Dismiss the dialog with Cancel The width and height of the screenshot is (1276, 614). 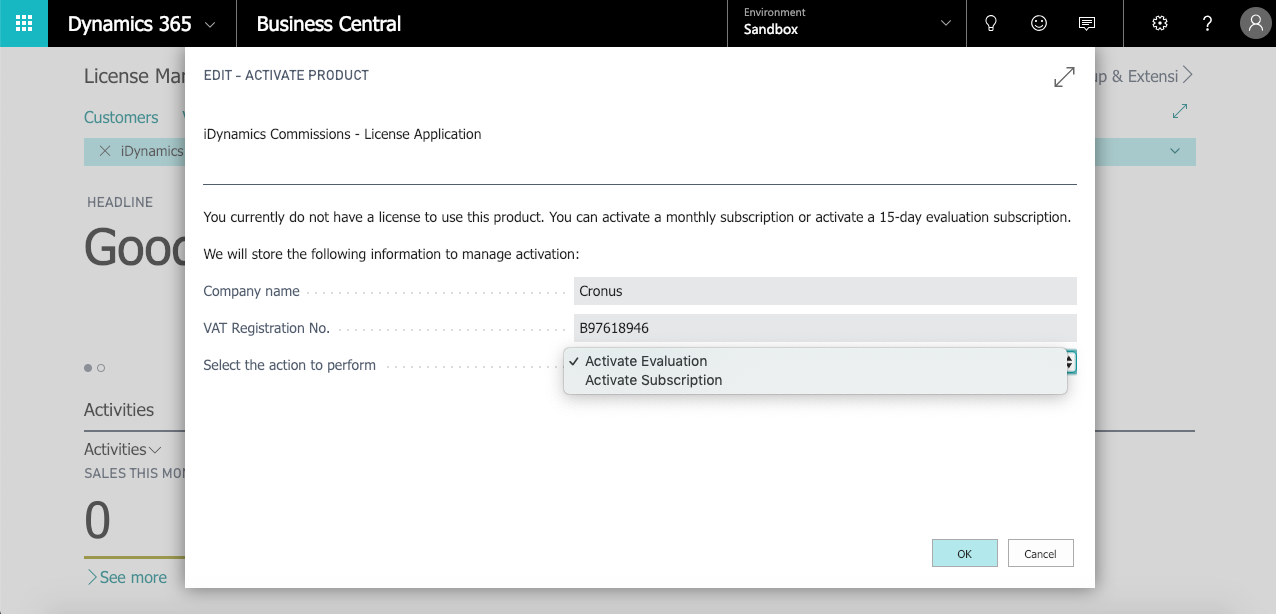click(1040, 553)
